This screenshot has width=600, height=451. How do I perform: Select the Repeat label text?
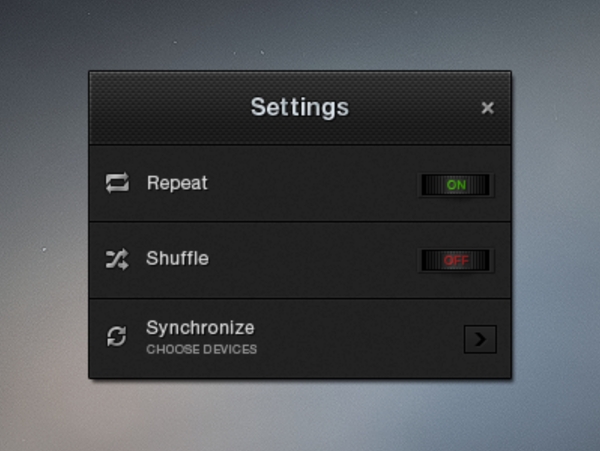(x=177, y=183)
